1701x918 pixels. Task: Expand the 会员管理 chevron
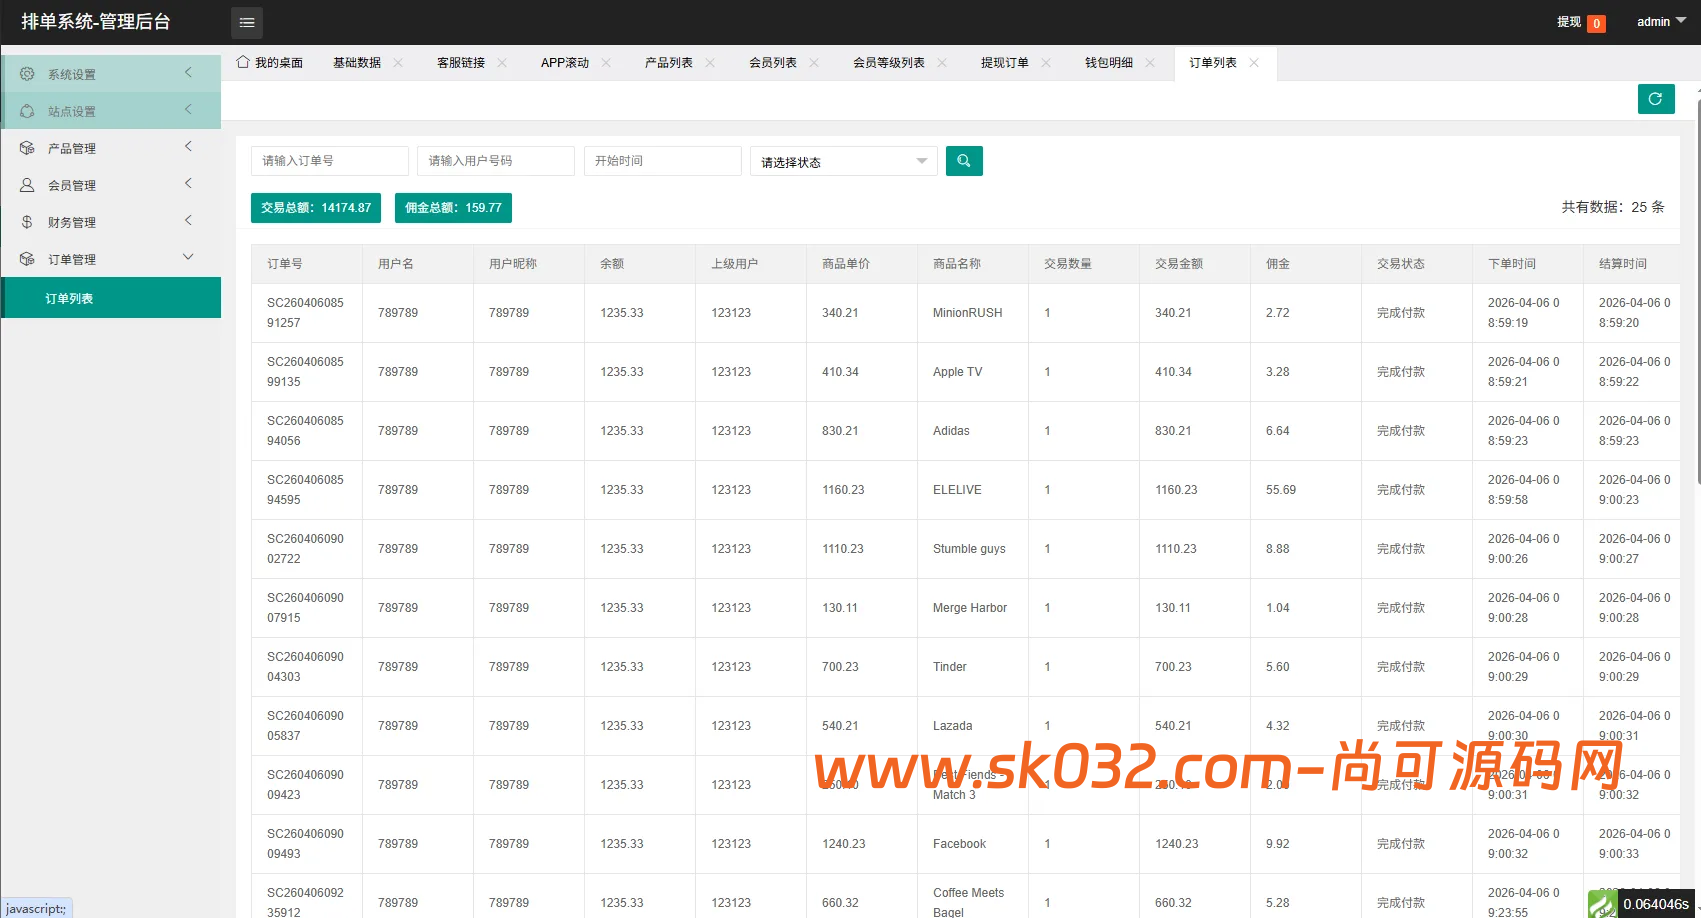(x=188, y=183)
